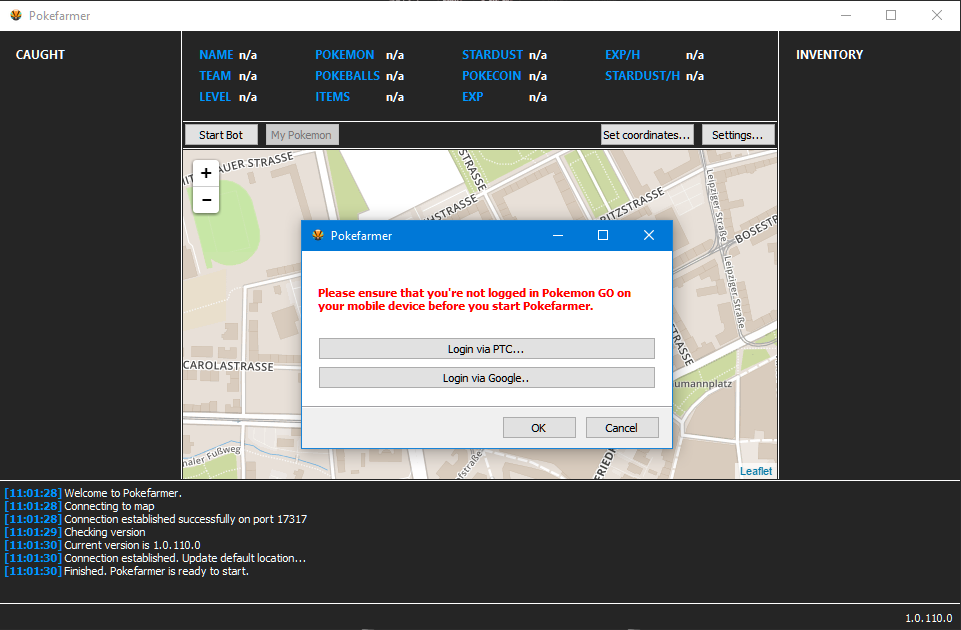Maximize the Pokefarmer login dialog
The image size is (961, 630).
(x=603, y=235)
